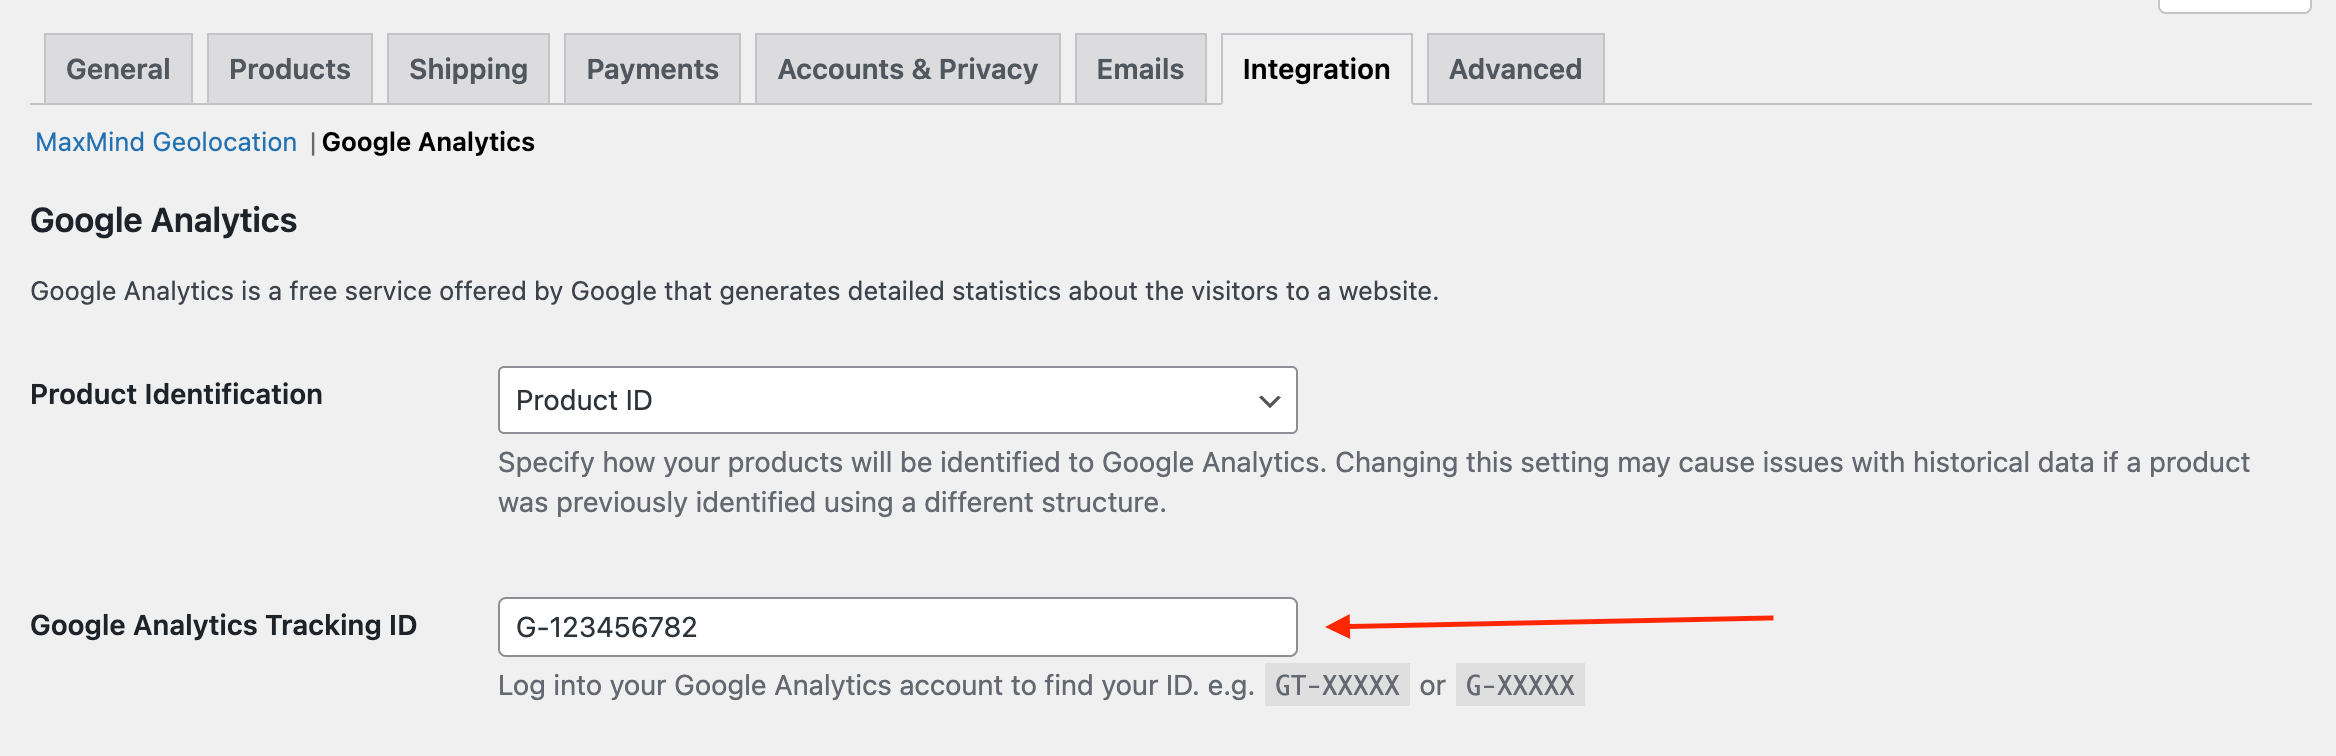Click the Google Analytics Tracking ID label
The image size is (2336, 756).
pos(224,625)
